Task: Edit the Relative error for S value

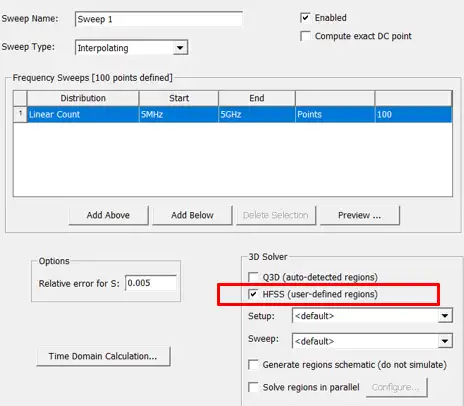Action: (x=151, y=283)
